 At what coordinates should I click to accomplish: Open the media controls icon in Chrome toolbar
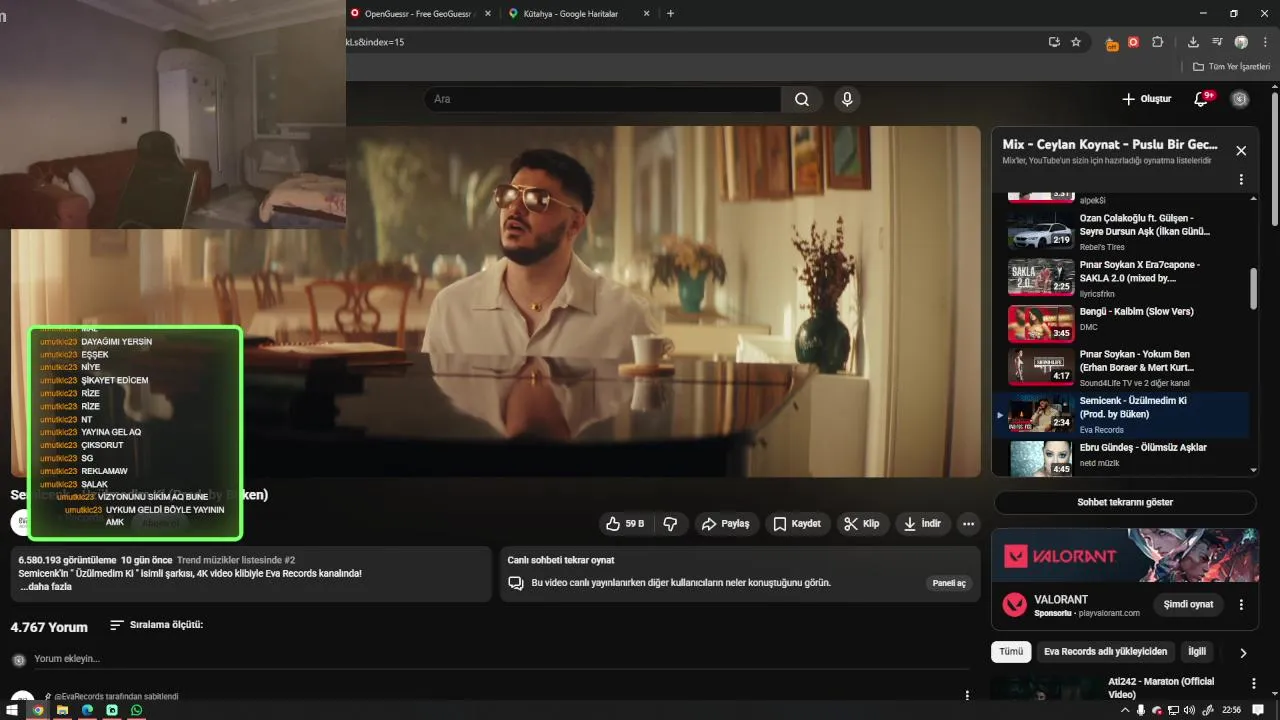(x=1217, y=42)
